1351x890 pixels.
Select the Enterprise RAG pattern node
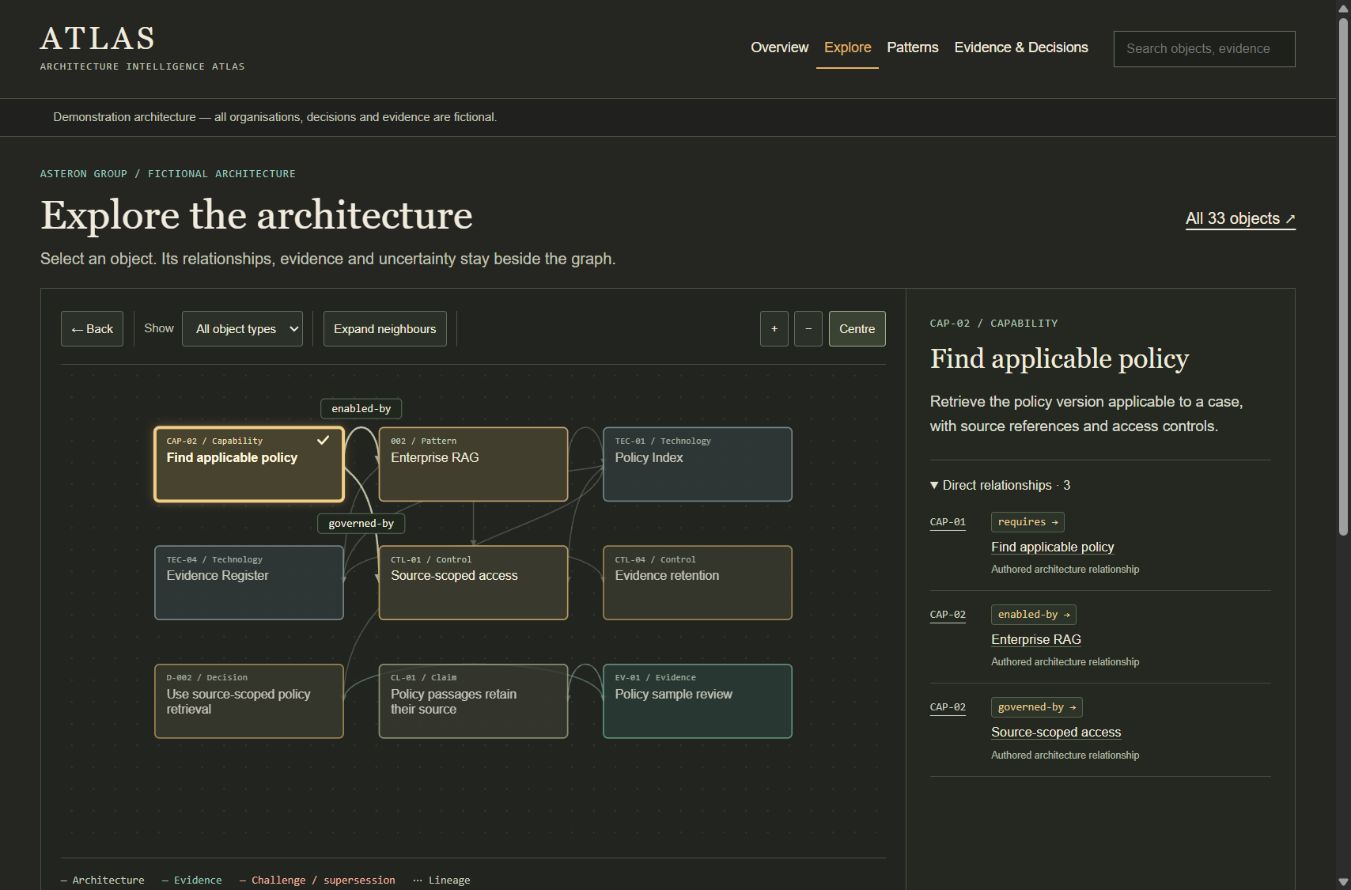pos(473,464)
